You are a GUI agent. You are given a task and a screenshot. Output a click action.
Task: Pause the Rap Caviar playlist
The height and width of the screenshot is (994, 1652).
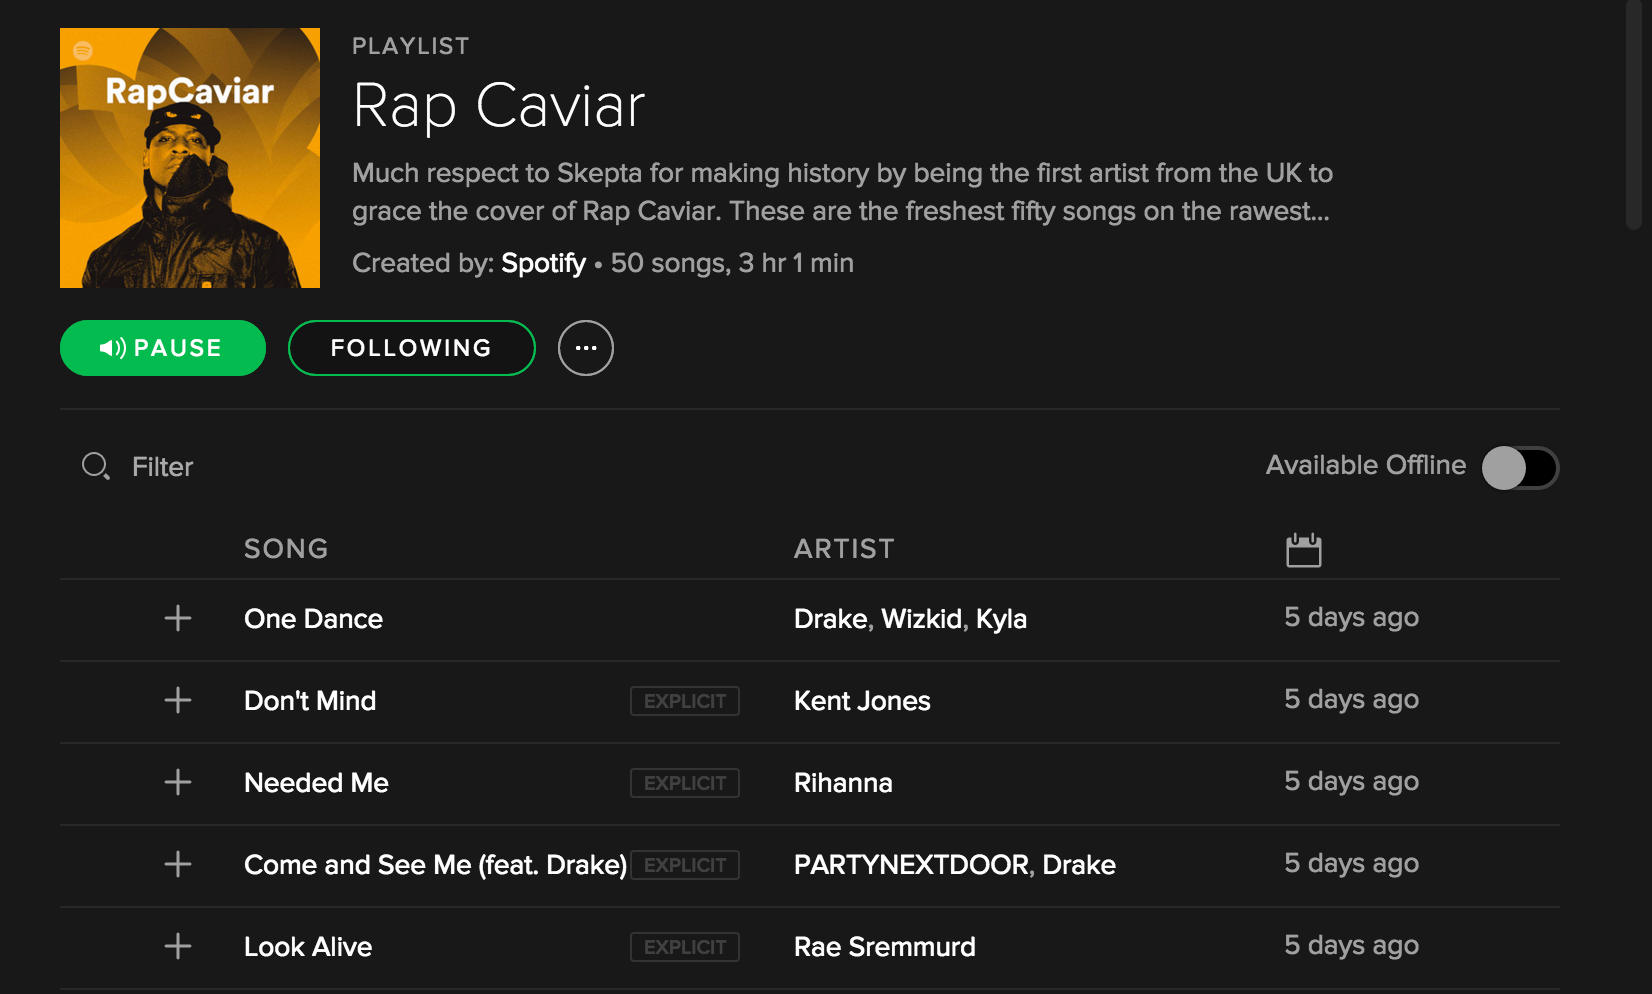(x=163, y=348)
